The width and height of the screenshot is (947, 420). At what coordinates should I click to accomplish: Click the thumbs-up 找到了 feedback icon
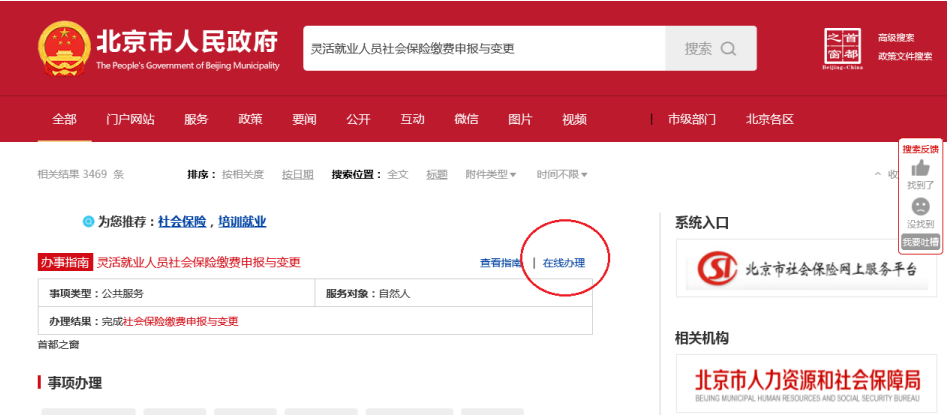[920, 168]
